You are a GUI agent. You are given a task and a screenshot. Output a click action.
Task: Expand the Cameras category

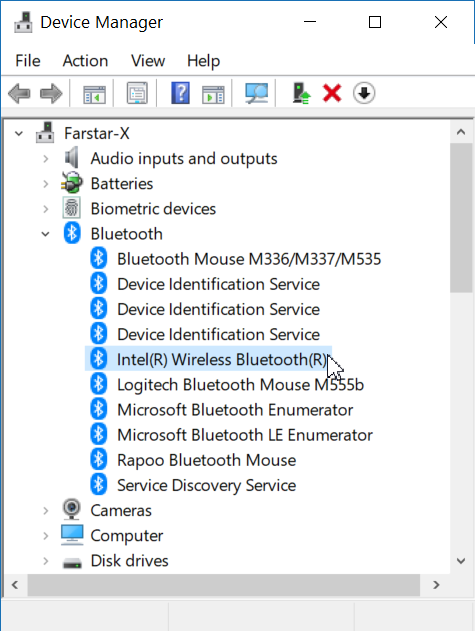tap(45, 511)
